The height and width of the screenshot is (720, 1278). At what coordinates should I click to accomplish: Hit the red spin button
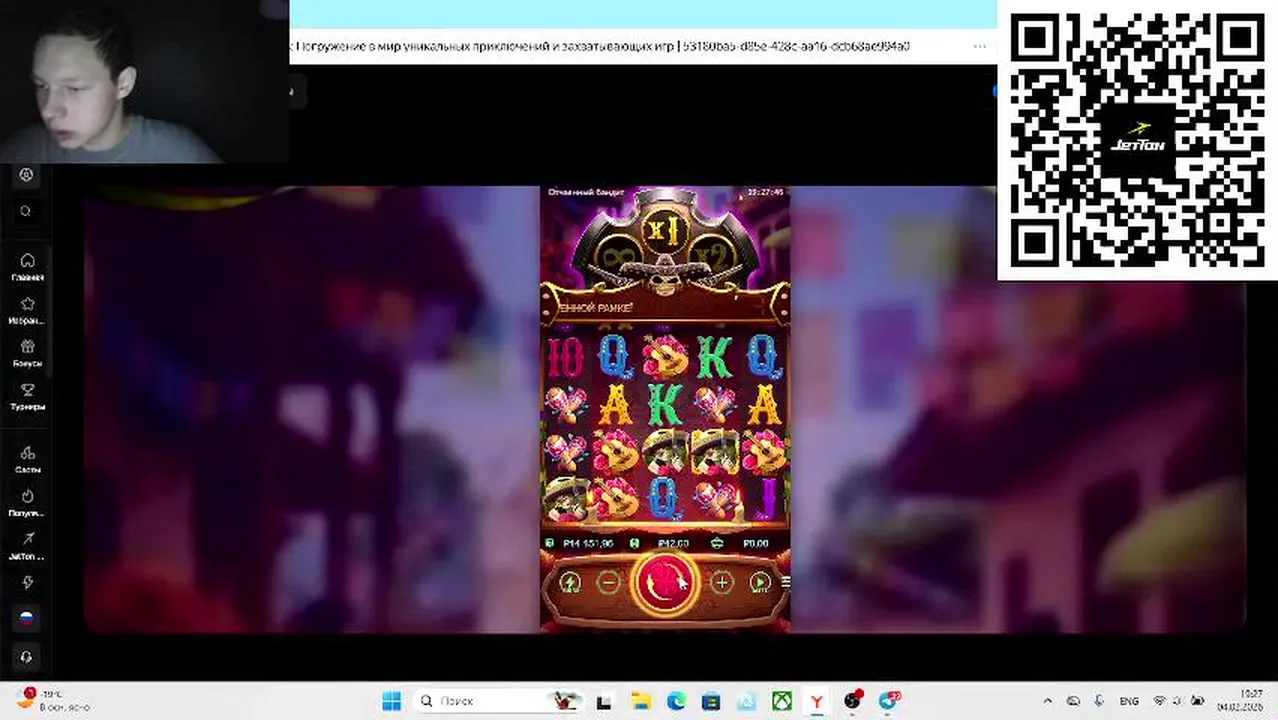pos(664,582)
